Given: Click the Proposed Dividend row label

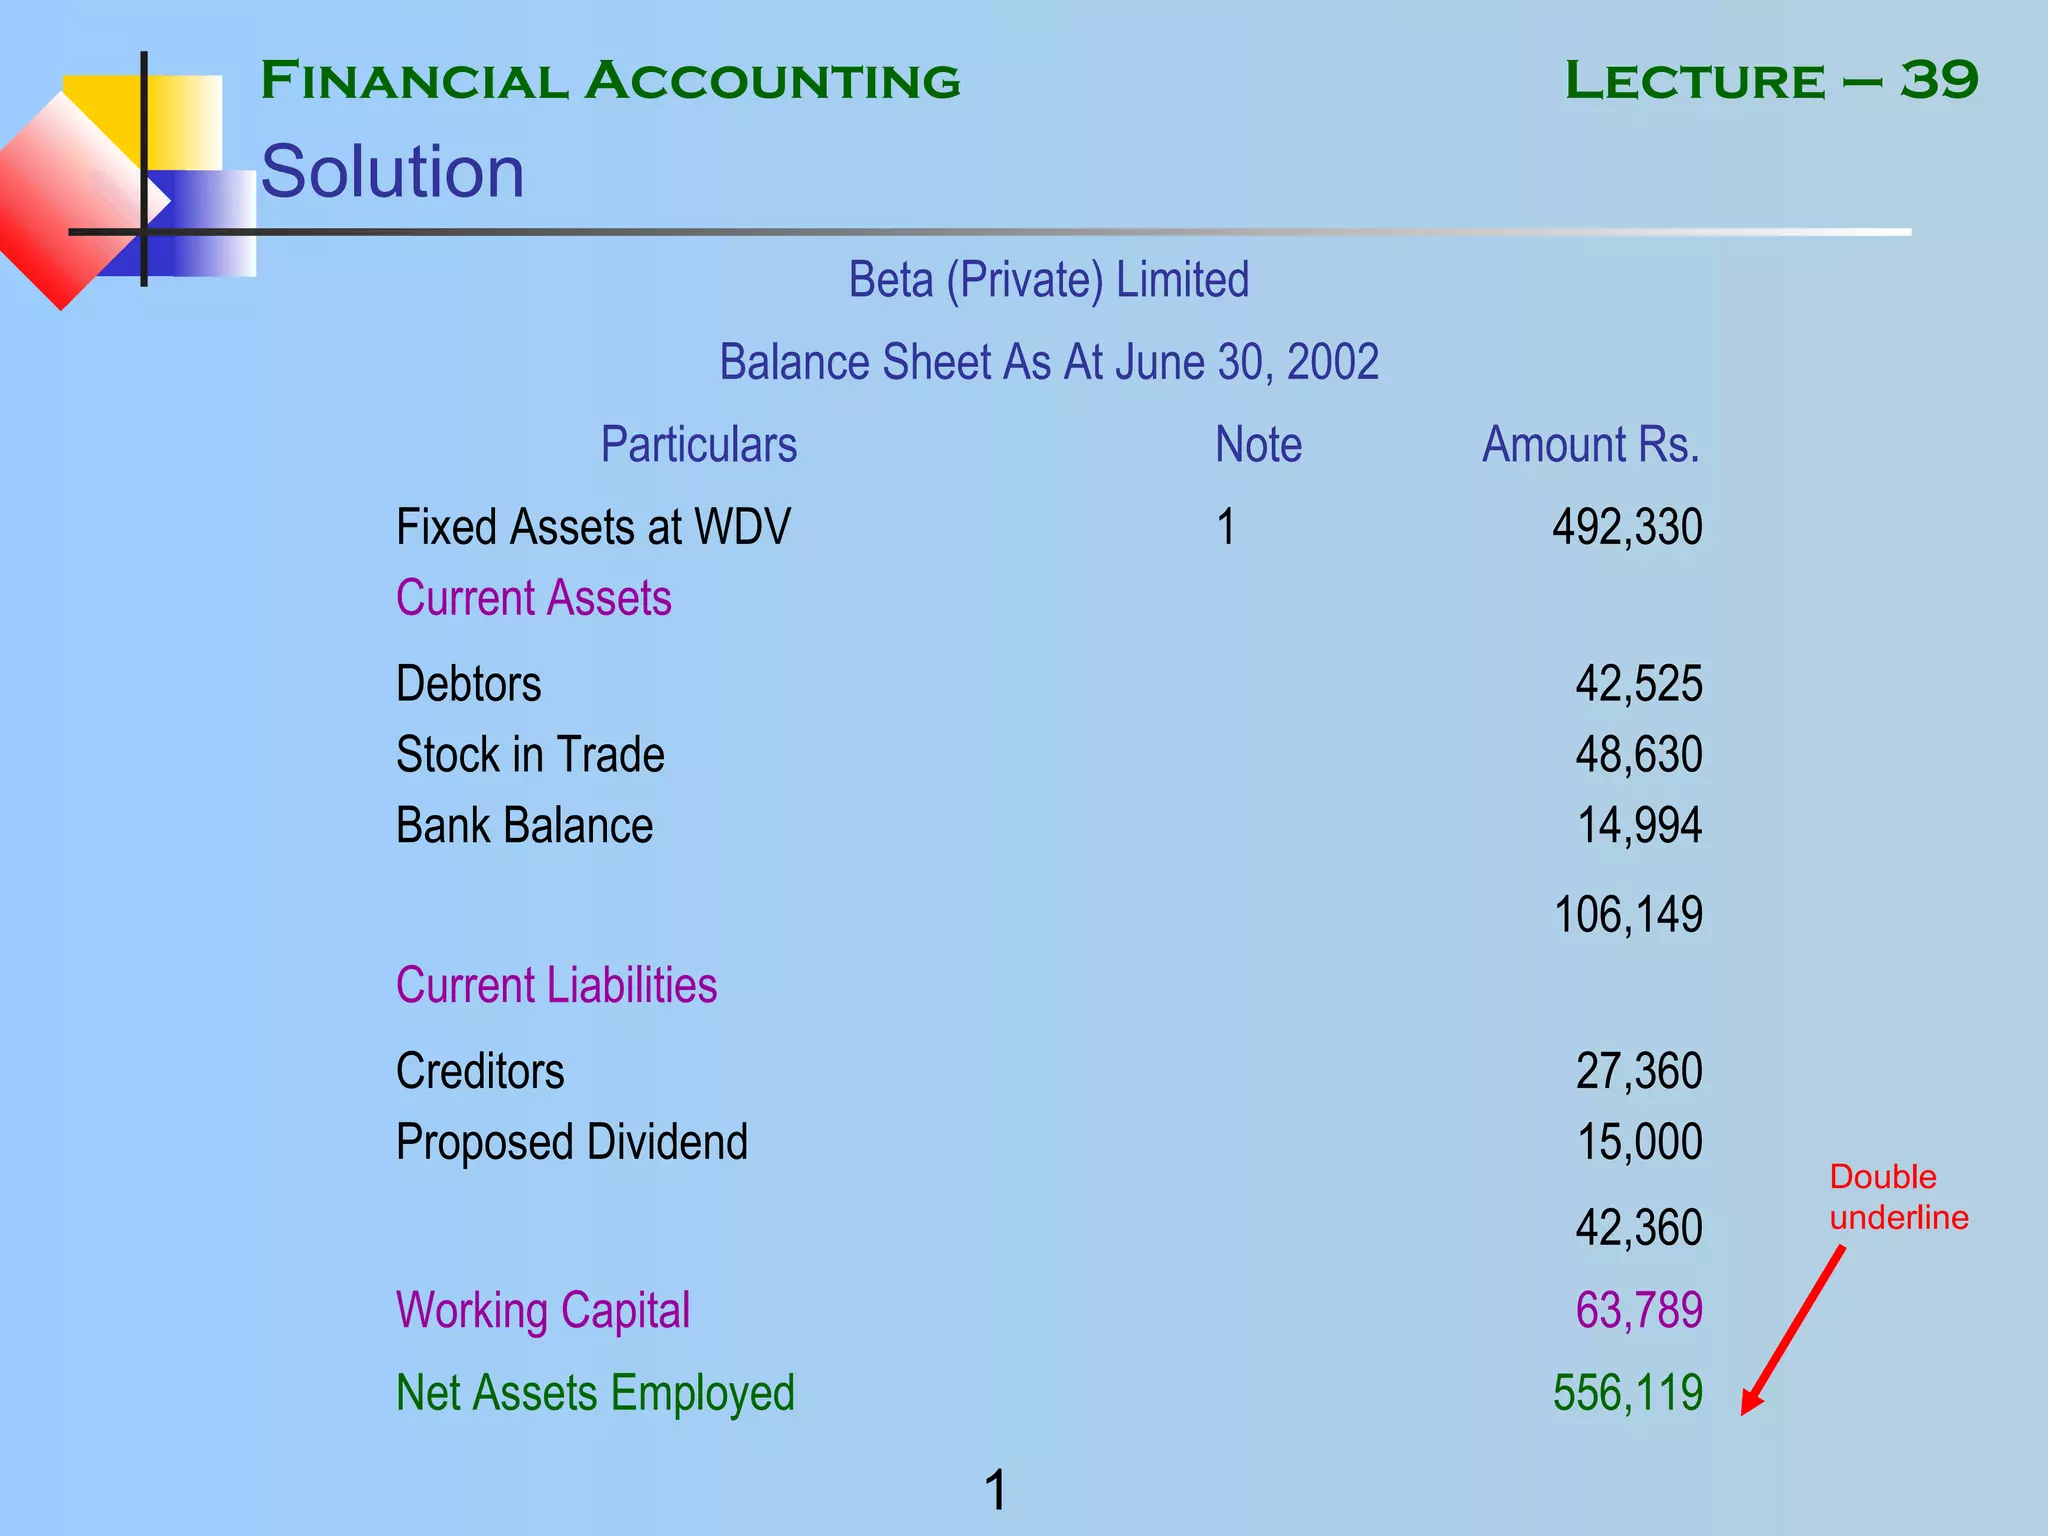Looking at the screenshot, I should [x=571, y=1143].
